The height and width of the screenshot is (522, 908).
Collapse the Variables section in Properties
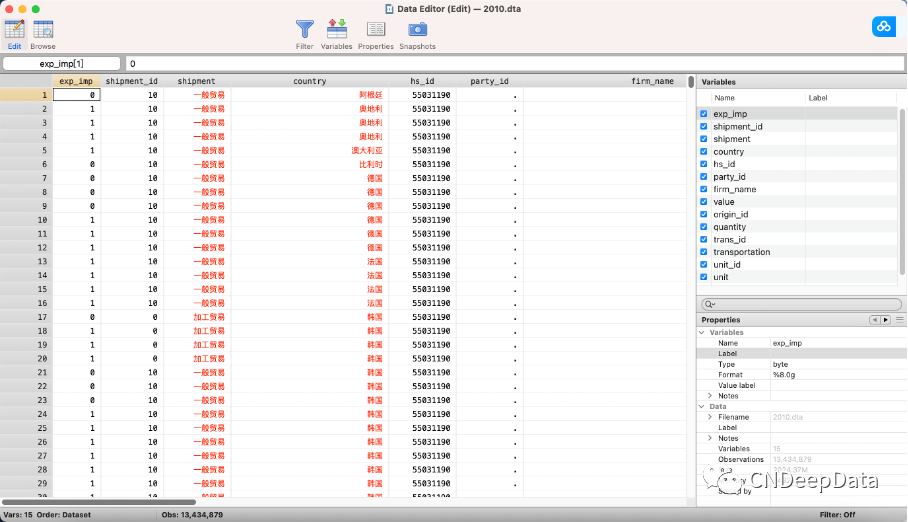click(702, 333)
